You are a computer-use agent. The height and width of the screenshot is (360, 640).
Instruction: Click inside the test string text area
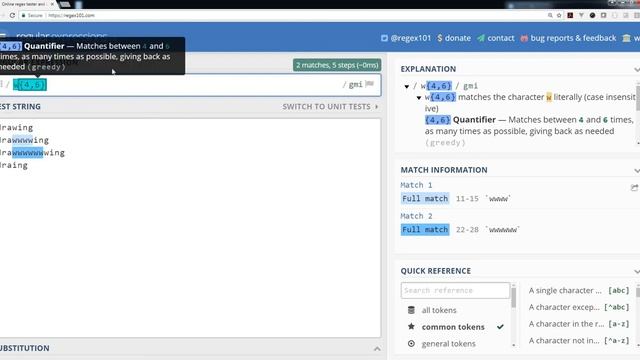(190, 228)
